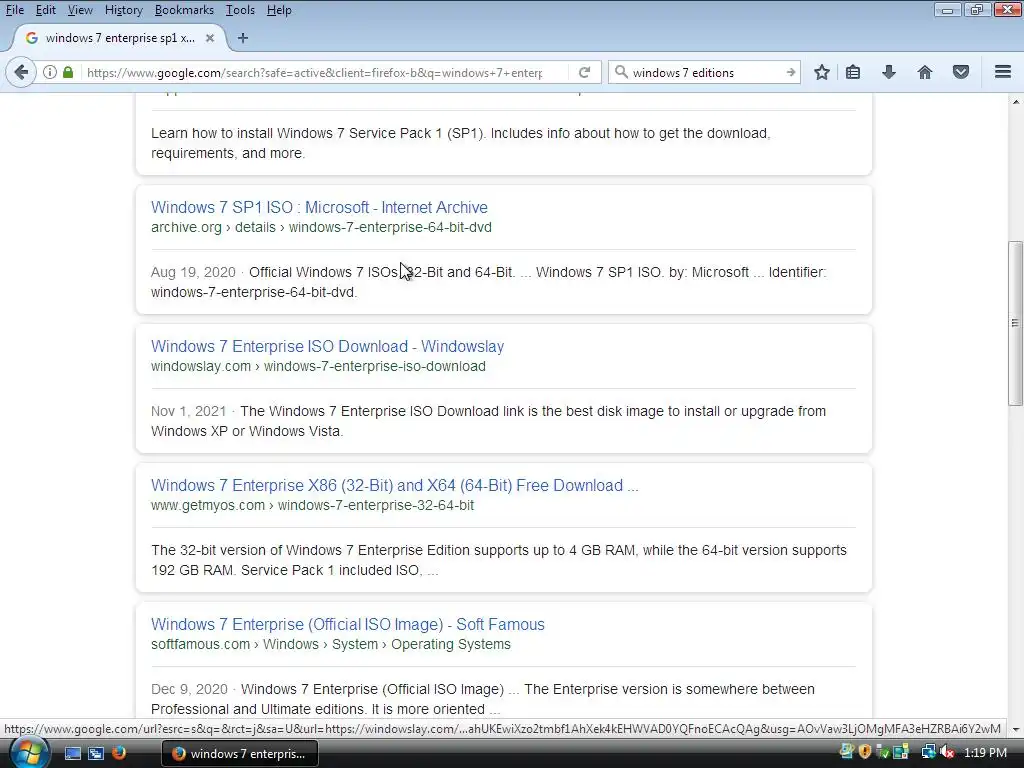Open the Tools menu

(x=240, y=10)
